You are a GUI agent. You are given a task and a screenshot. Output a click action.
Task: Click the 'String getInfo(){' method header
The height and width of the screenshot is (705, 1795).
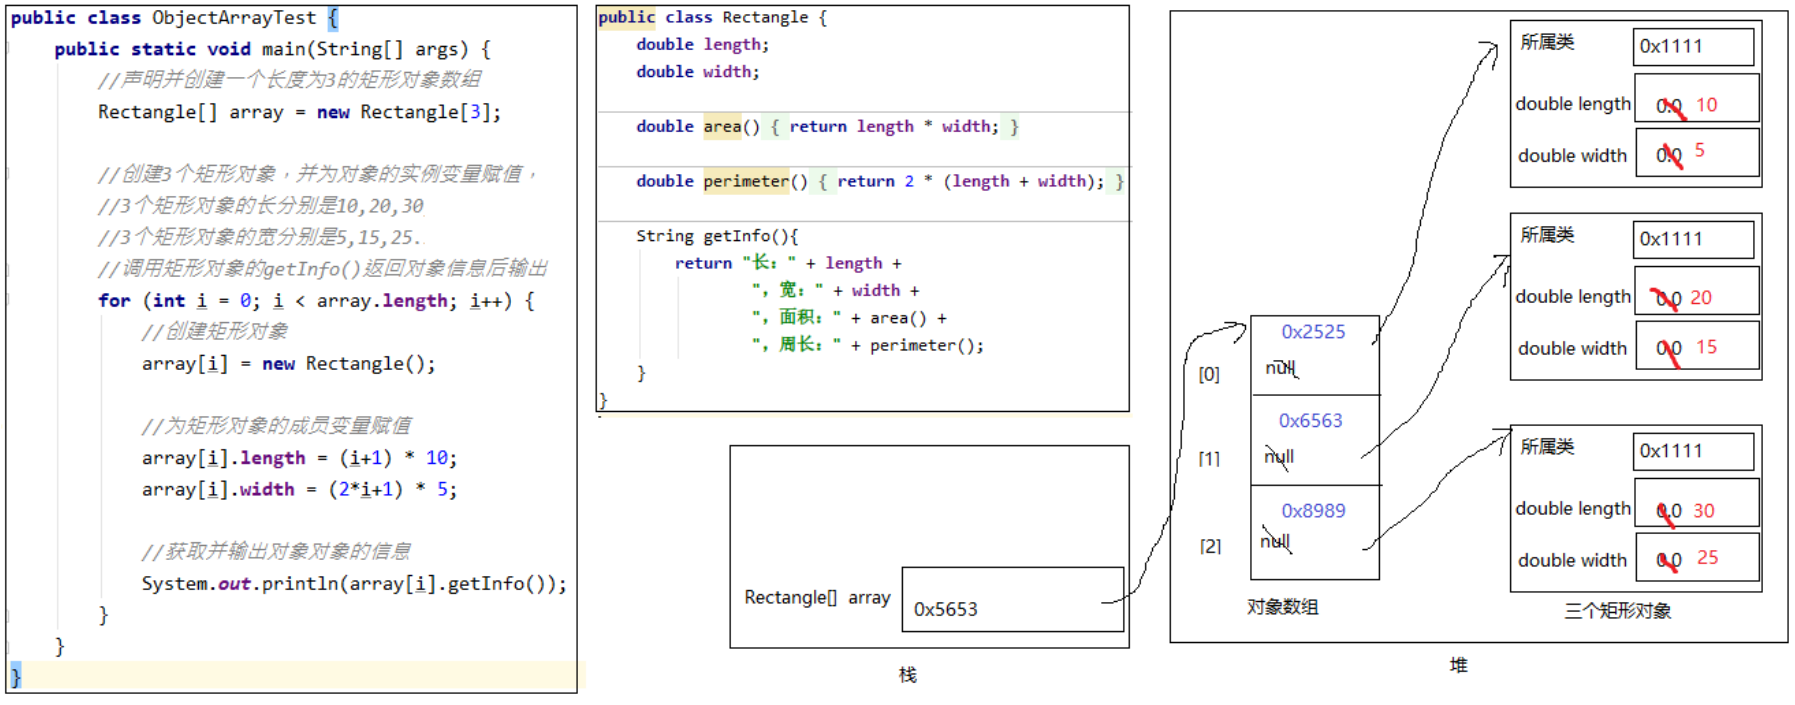pos(717,236)
